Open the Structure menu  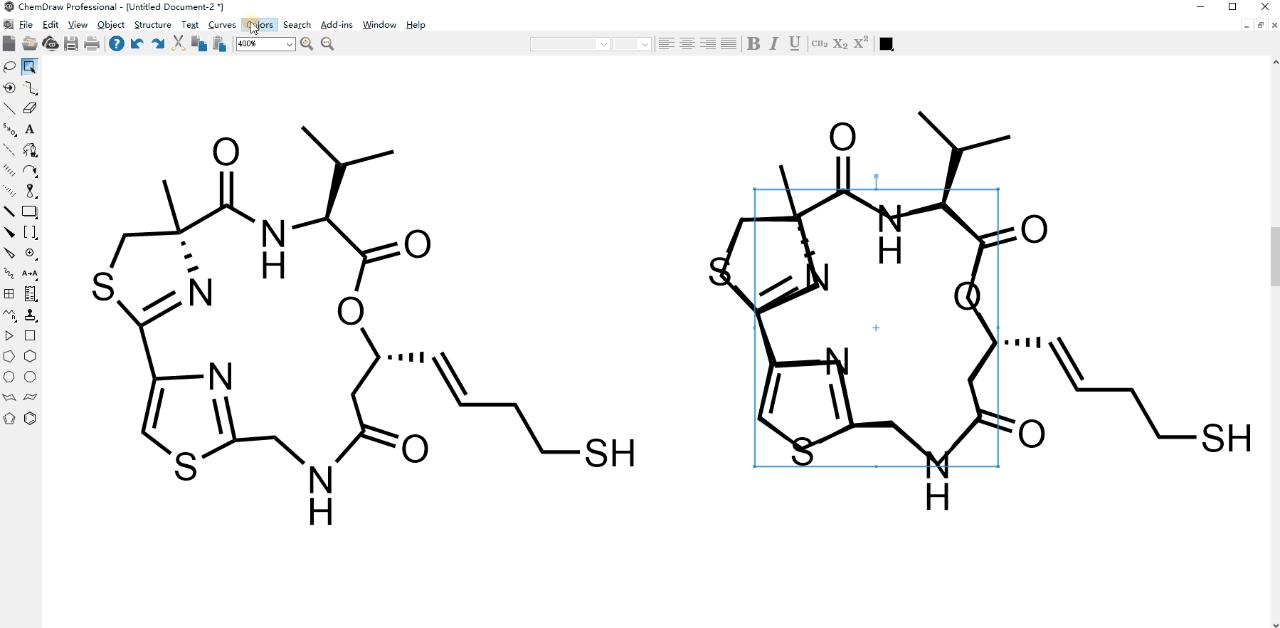point(152,24)
